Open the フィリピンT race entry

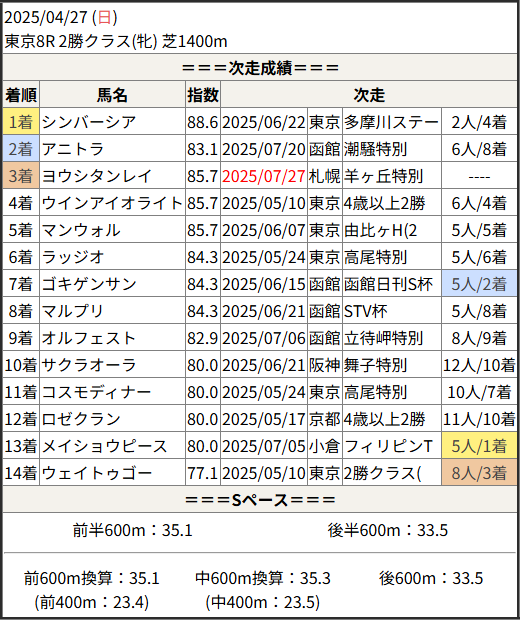coord(388,446)
